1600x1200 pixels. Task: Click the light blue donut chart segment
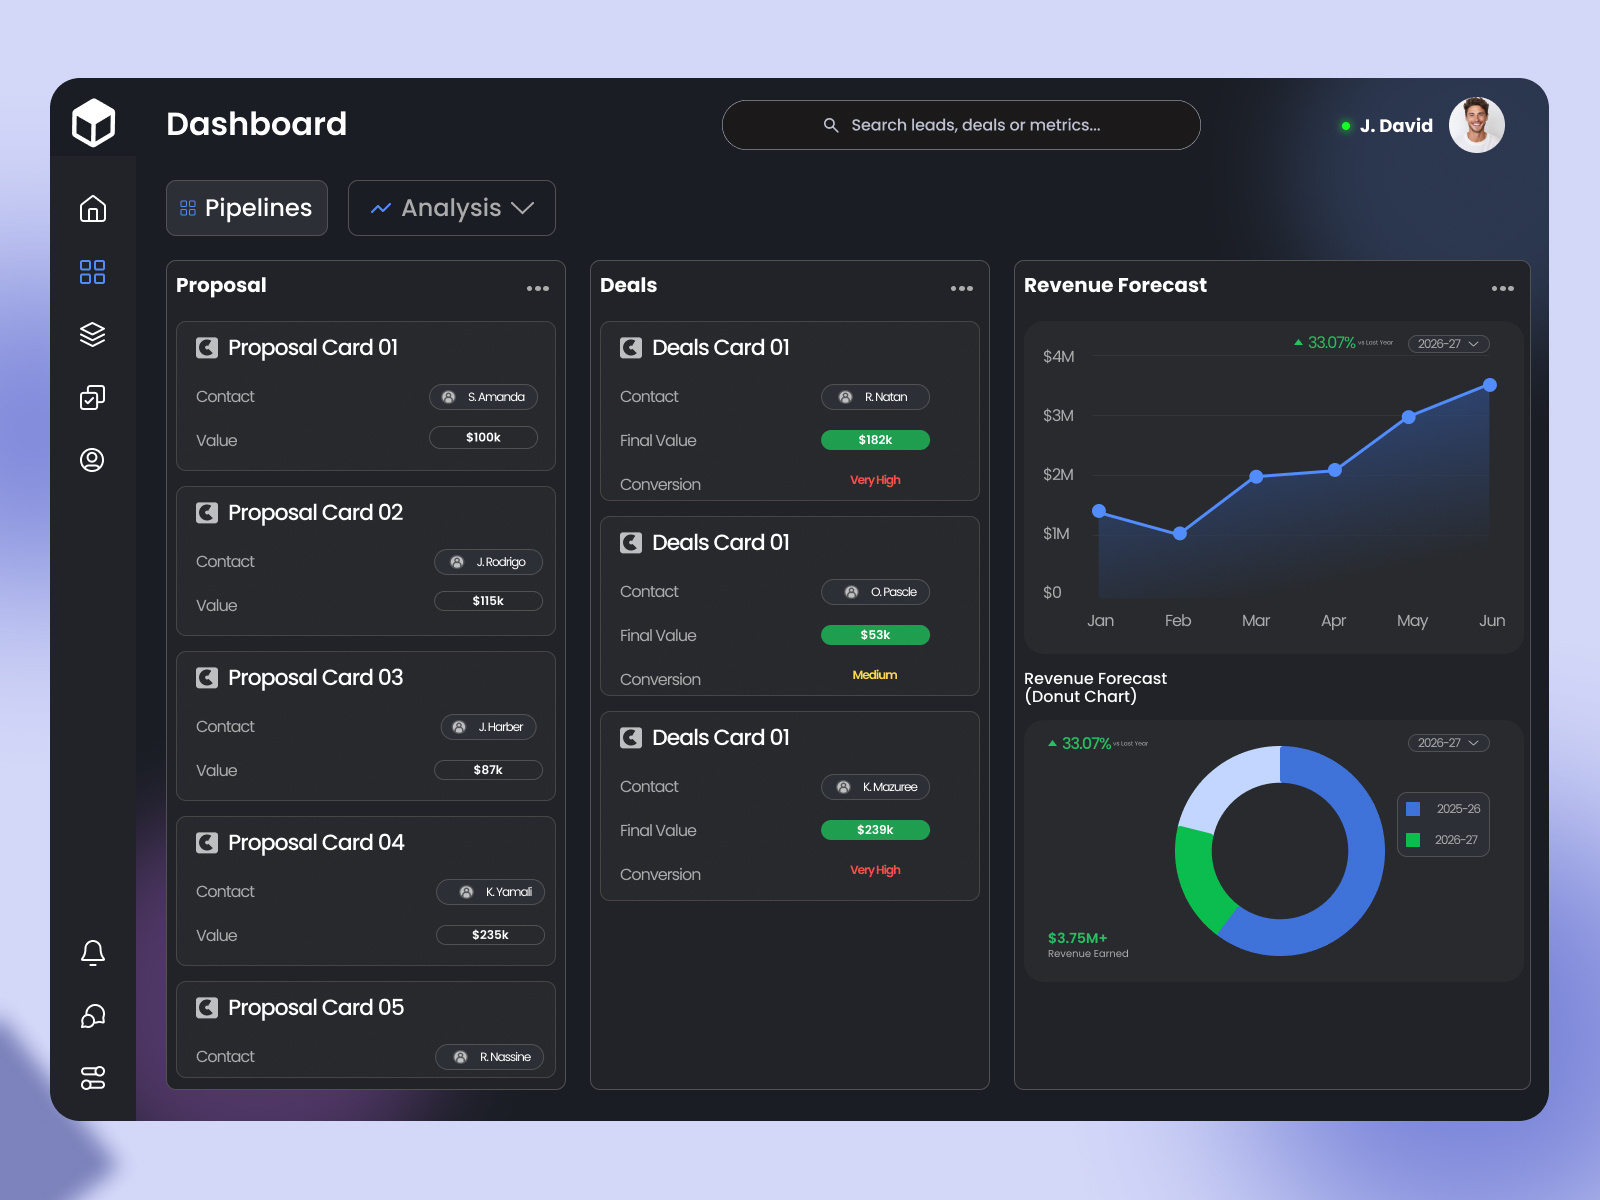(x=1225, y=785)
